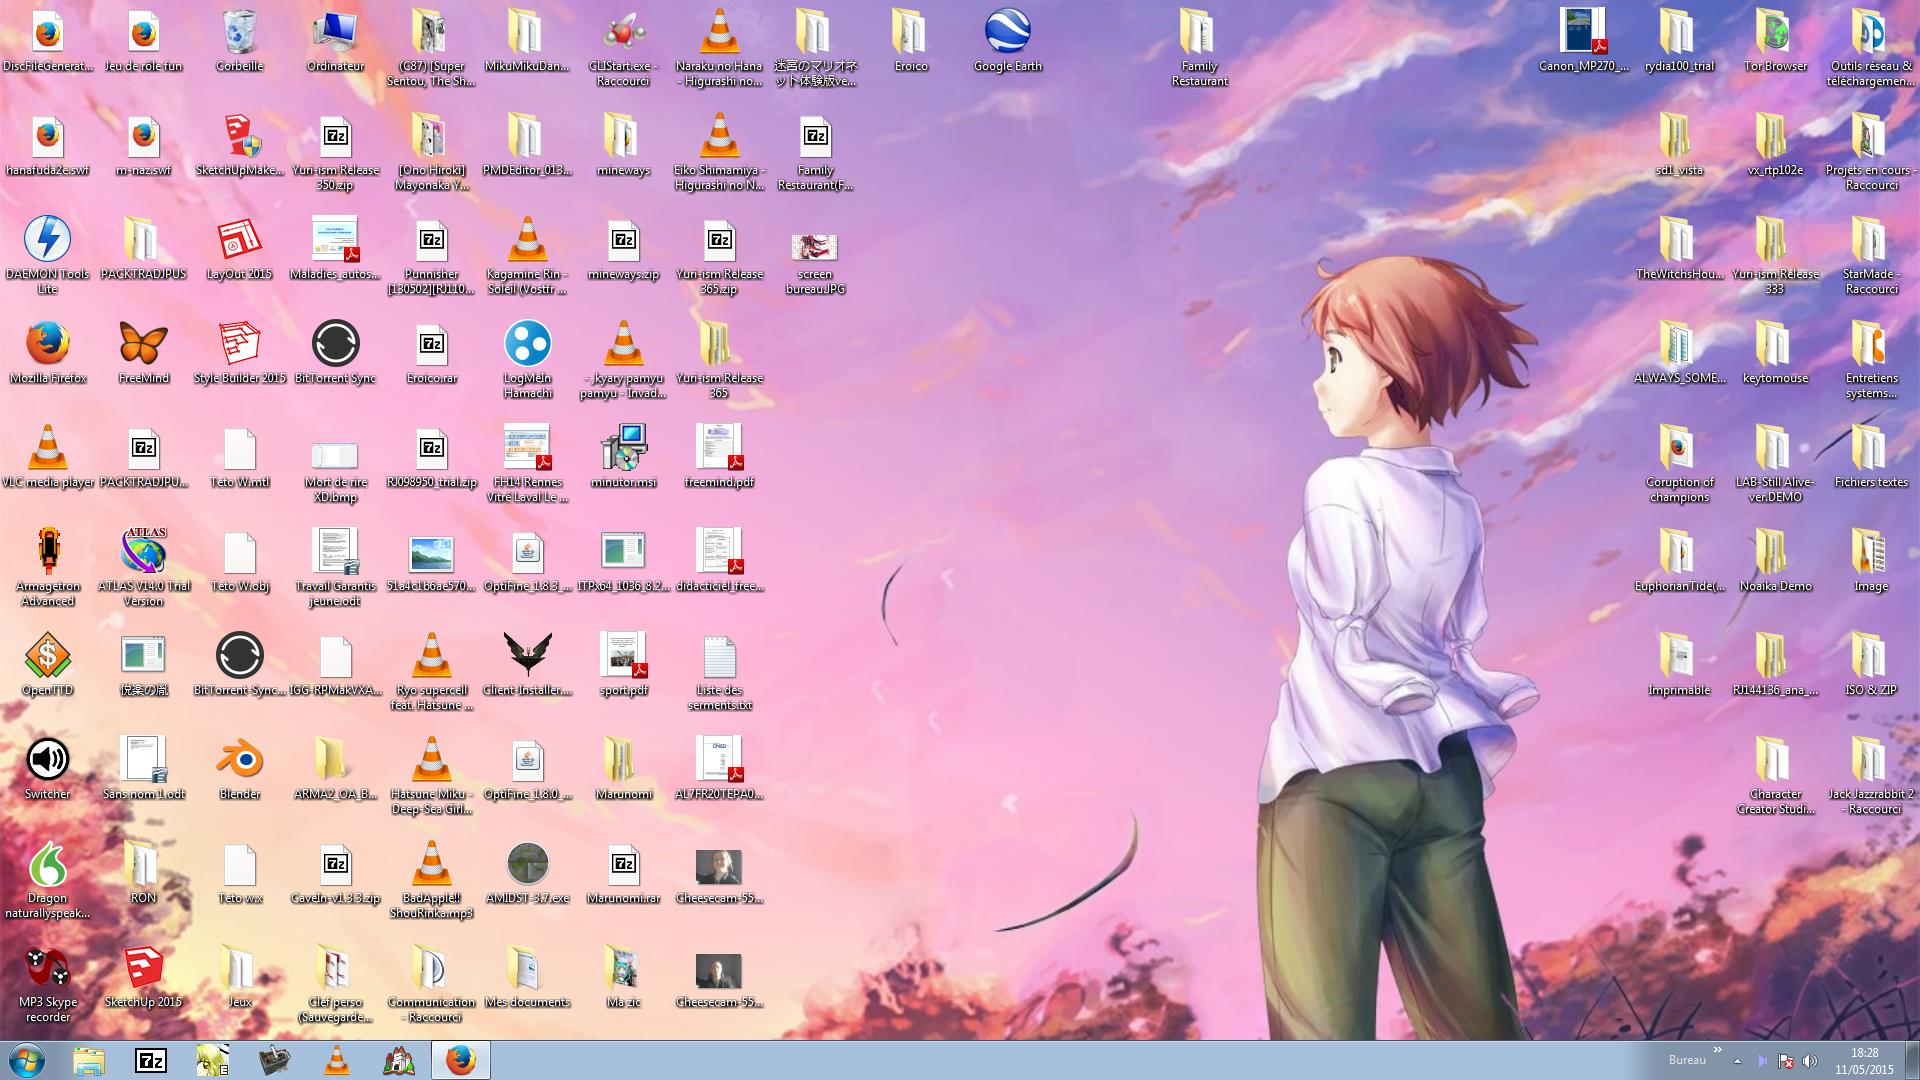Viewport: 1920px width, 1080px height.
Task: Launch Armagetron Advanced game icon
Action: (x=47, y=567)
